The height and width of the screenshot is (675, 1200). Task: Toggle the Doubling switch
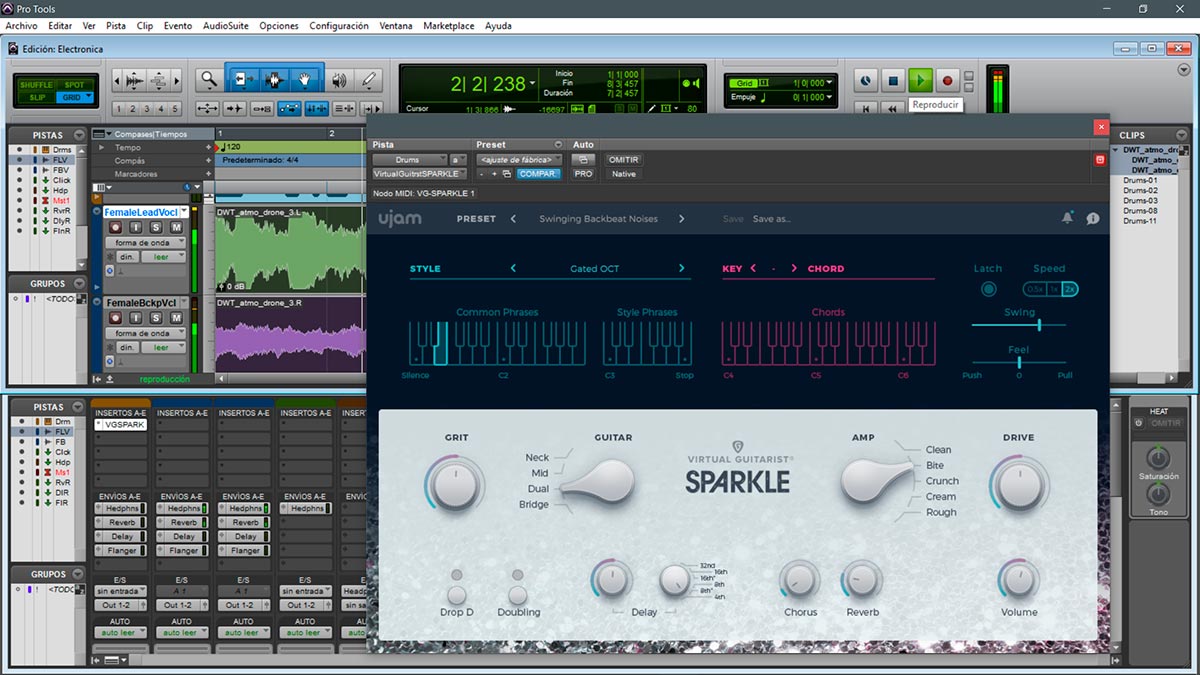pyautogui.click(x=517, y=594)
